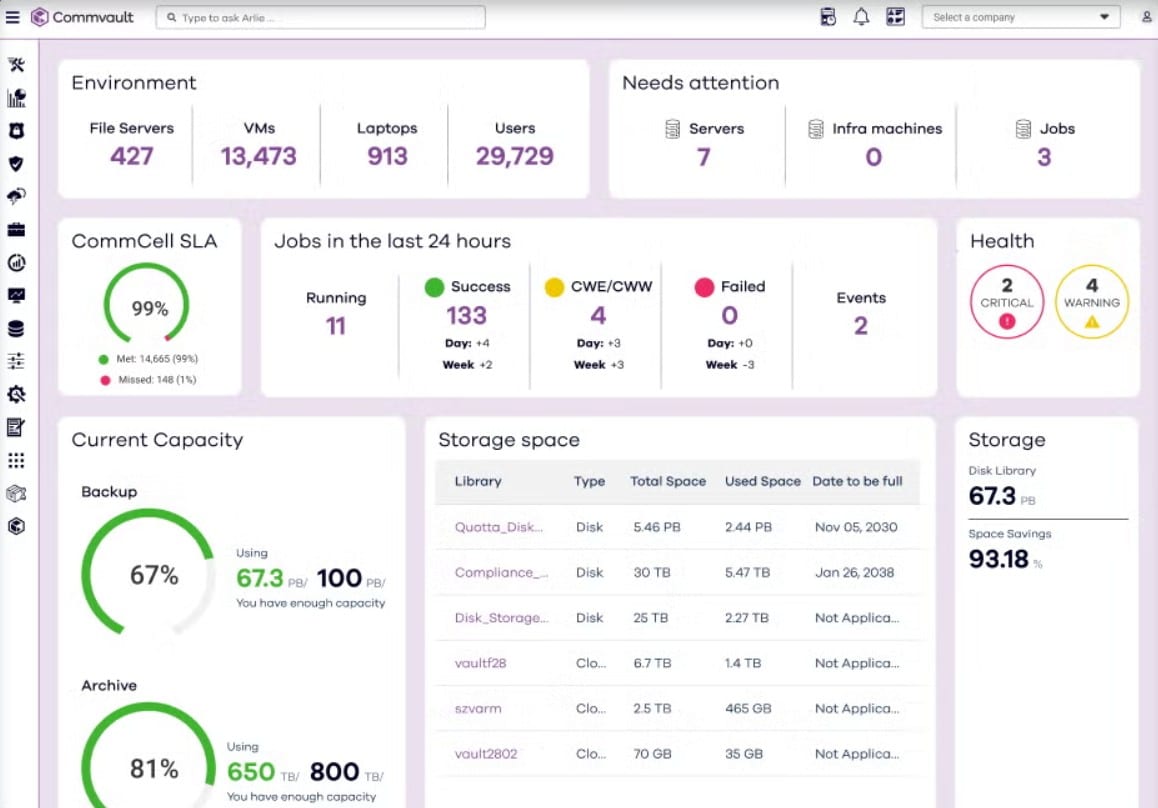Viewport: 1158px width, 808px height.
Task: Open the user profile icon
Action: click(x=1146, y=17)
